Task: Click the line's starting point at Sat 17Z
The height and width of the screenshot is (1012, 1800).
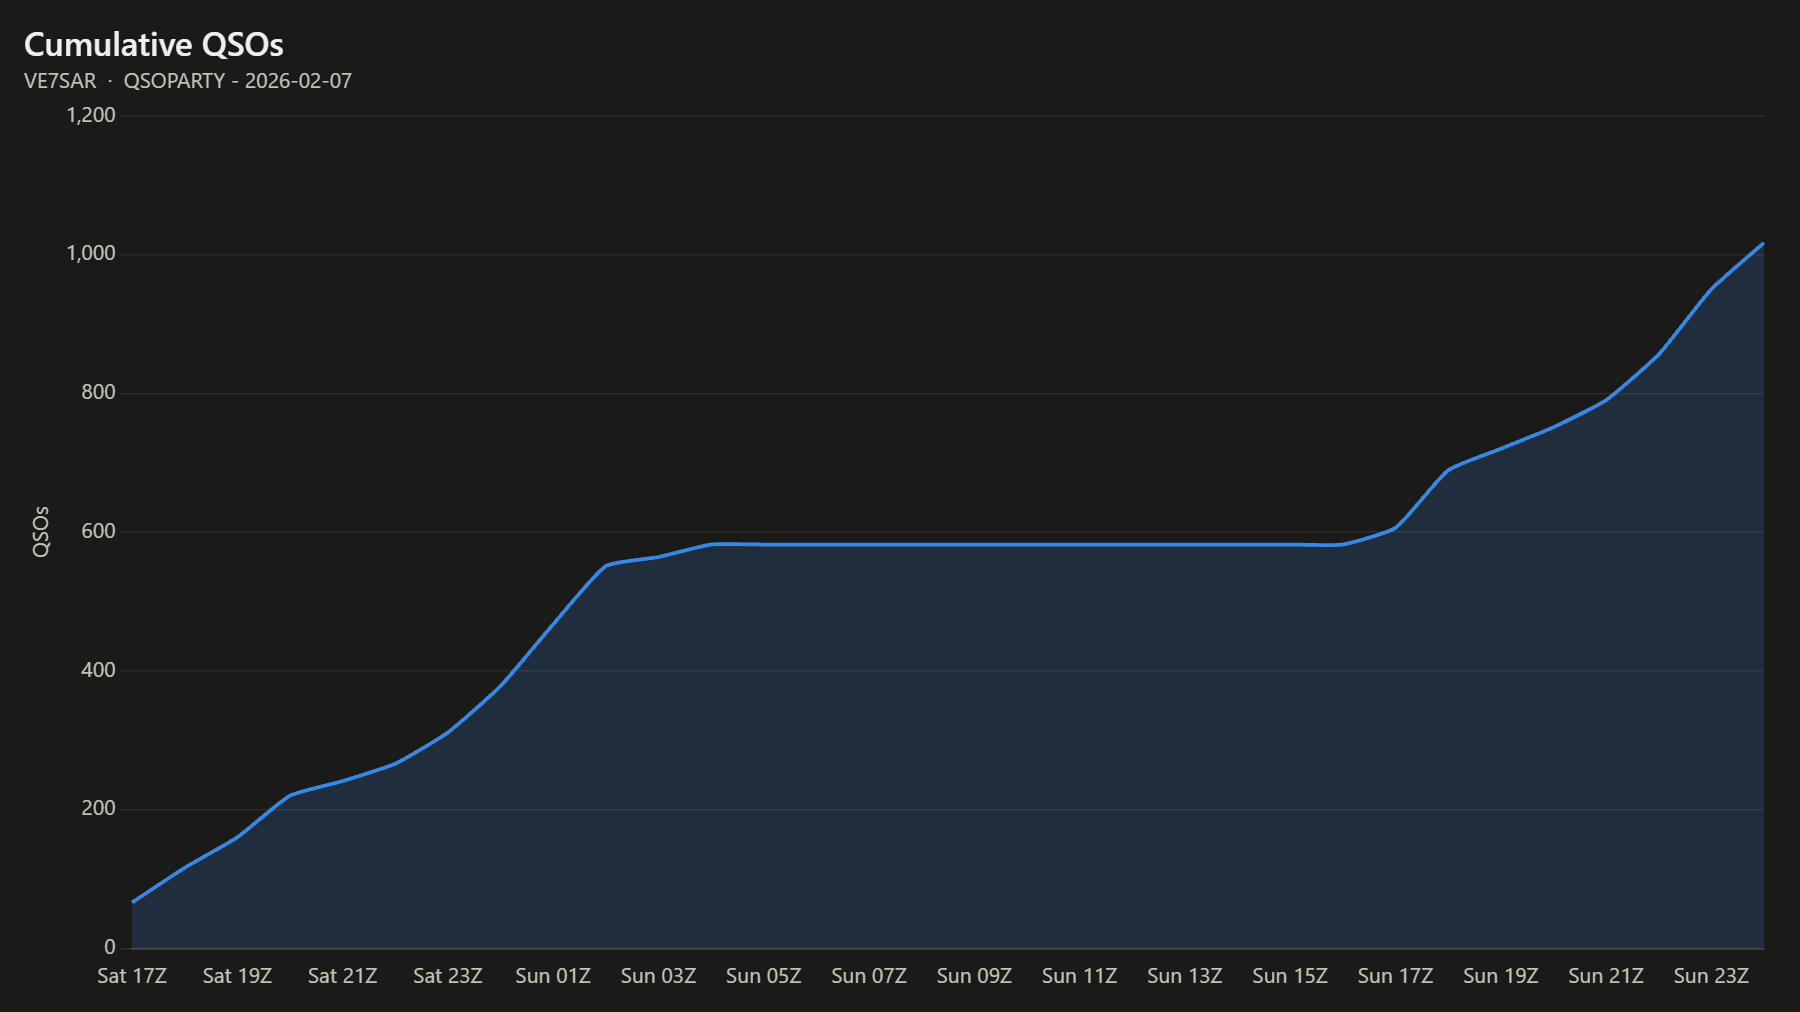Action: [x=133, y=902]
